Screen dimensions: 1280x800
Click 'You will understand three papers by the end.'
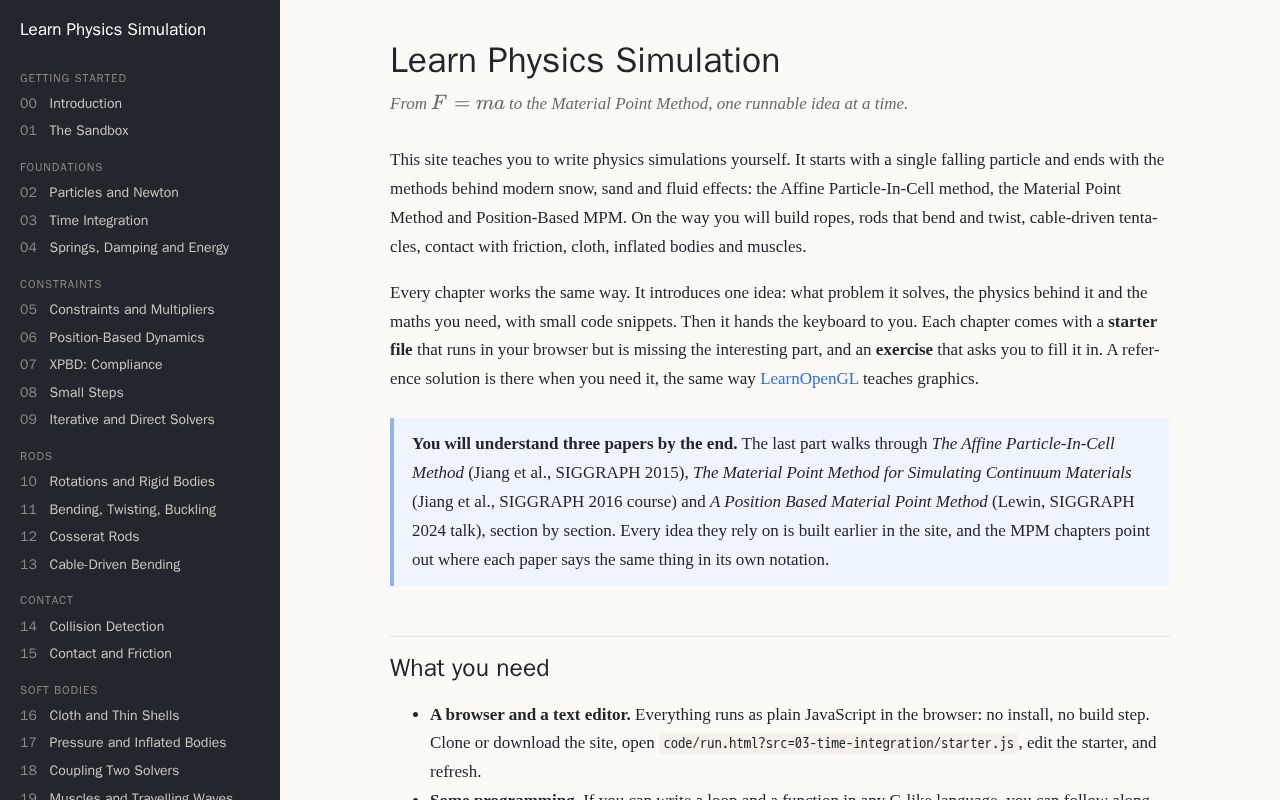(x=575, y=444)
